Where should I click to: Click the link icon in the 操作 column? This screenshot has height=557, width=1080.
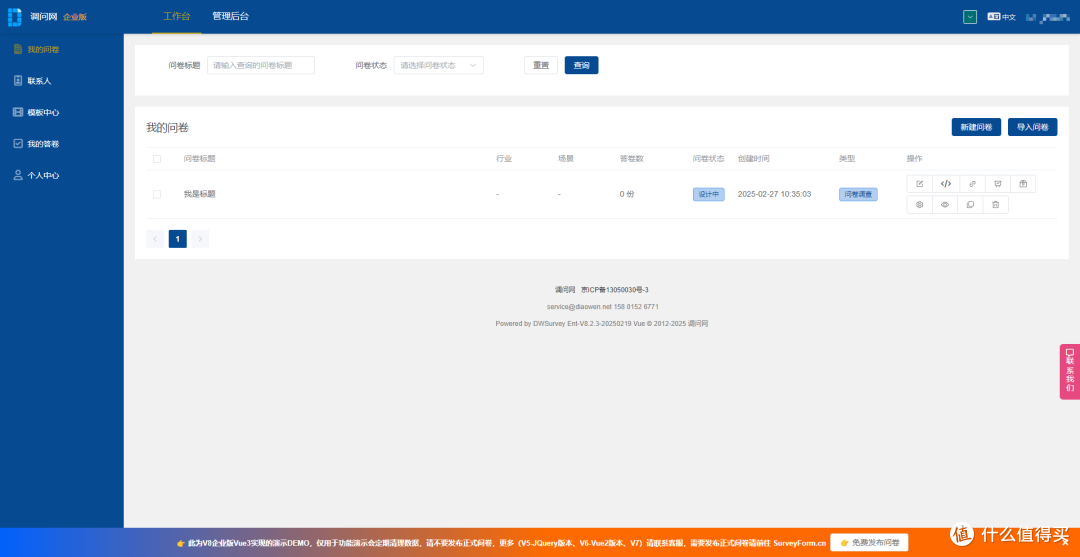(x=972, y=184)
